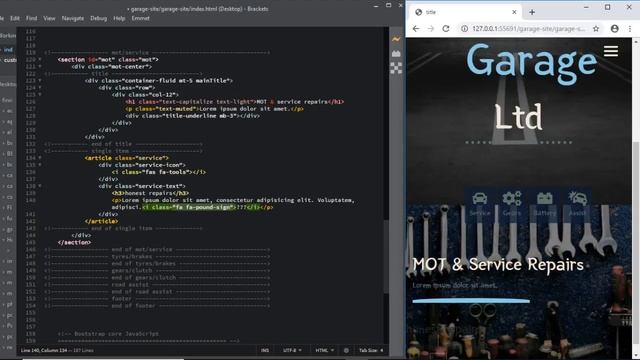Open the UTF-8 encoding dropdown
Screen dimensions: 640x360
[293, 350]
